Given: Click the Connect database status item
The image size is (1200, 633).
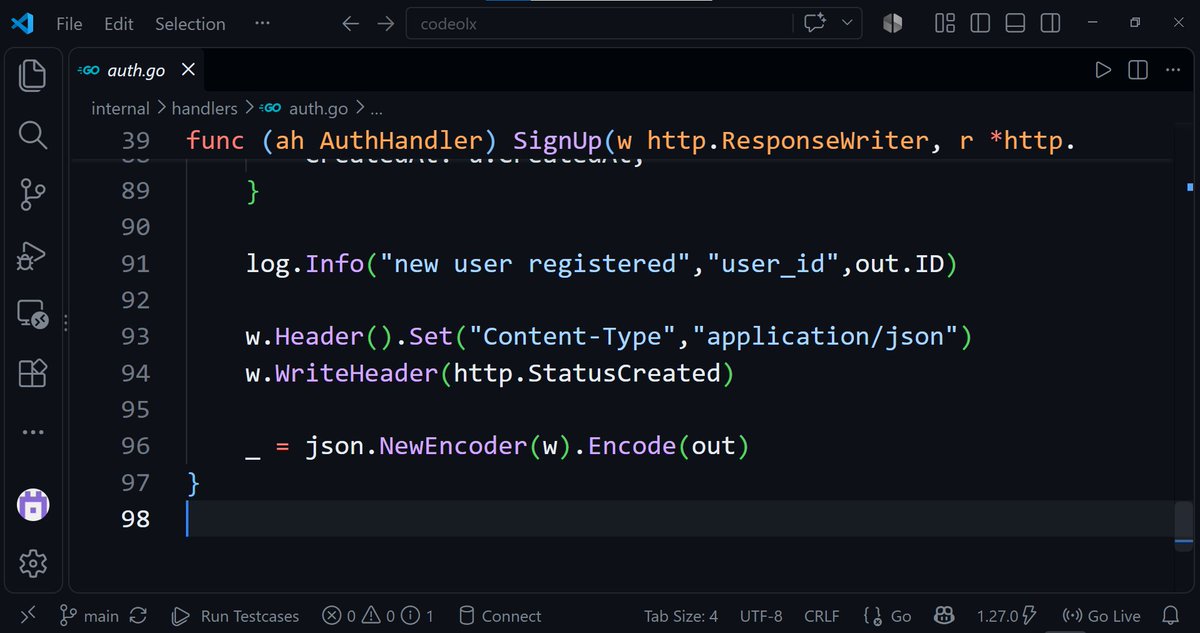Looking at the screenshot, I should click(x=499, y=616).
